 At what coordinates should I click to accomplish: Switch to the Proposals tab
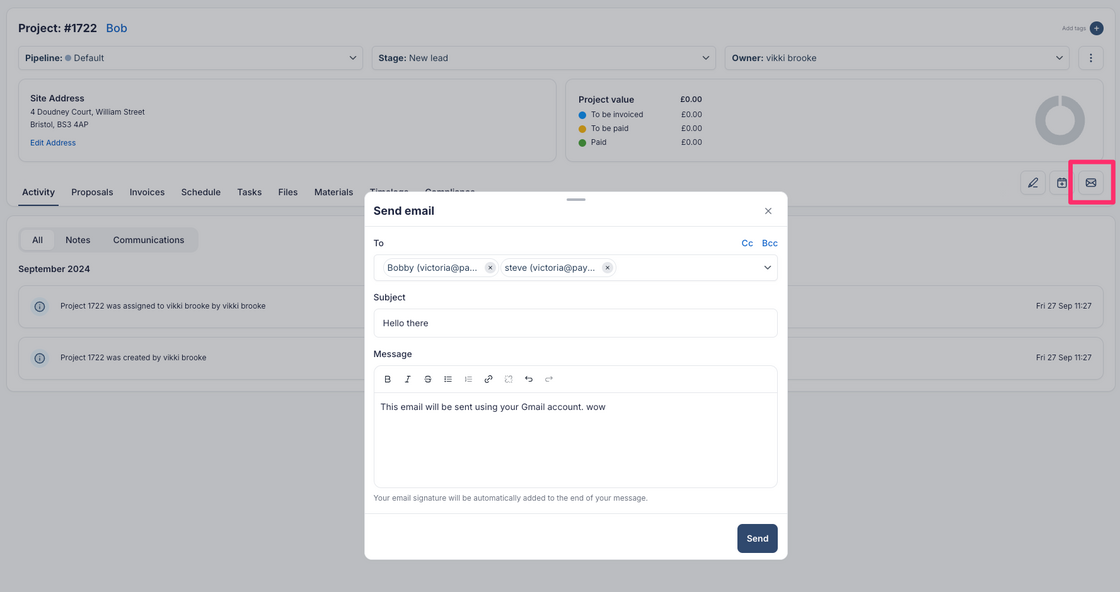click(92, 192)
